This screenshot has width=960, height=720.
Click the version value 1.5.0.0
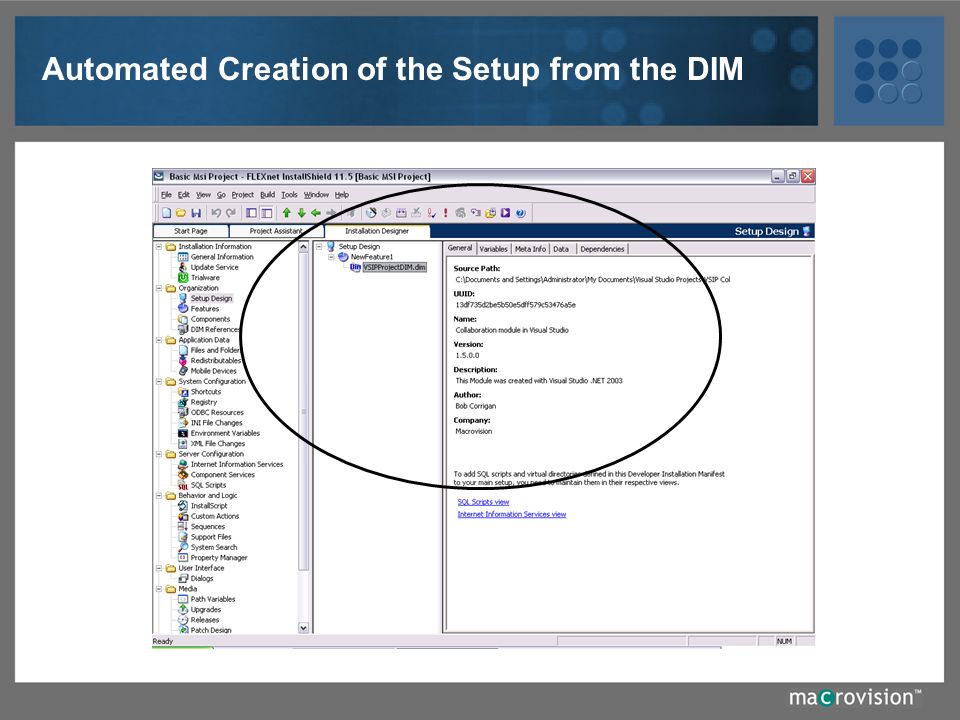pyautogui.click(x=467, y=356)
